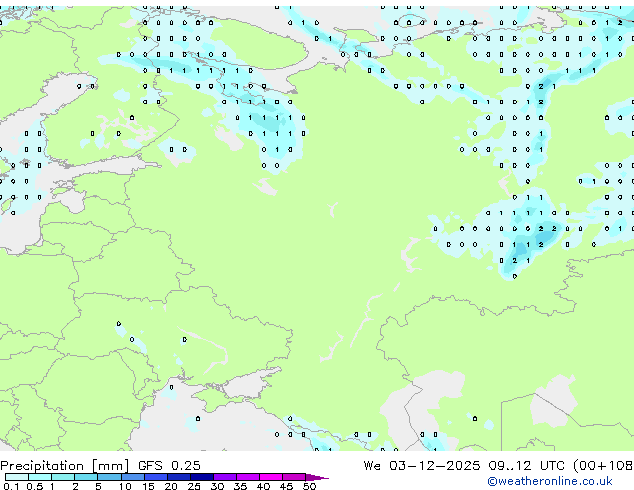Select the 5–10 mm legend swatch

pos(109,477)
